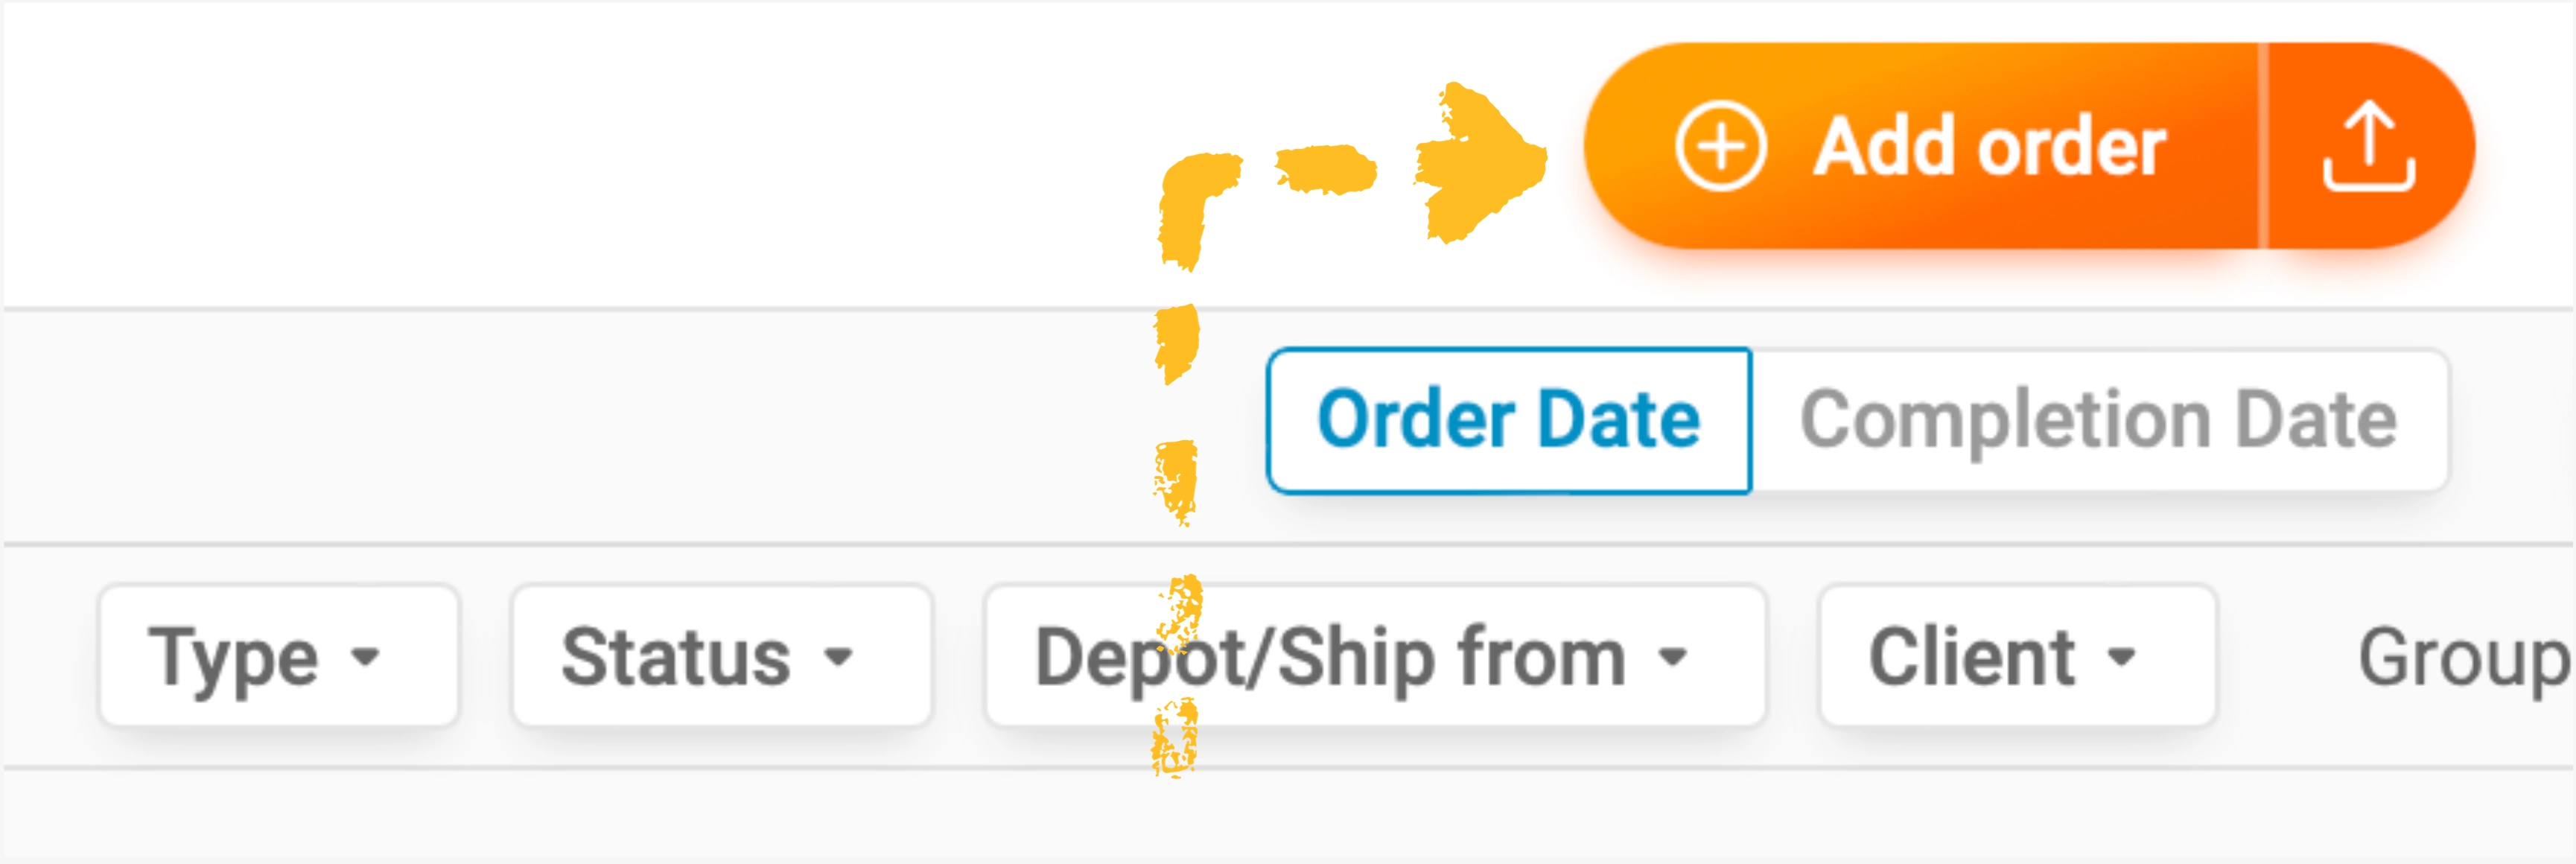Switch date filter to Completion Date
The width and height of the screenshot is (2576, 864).
[x=2098, y=420]
